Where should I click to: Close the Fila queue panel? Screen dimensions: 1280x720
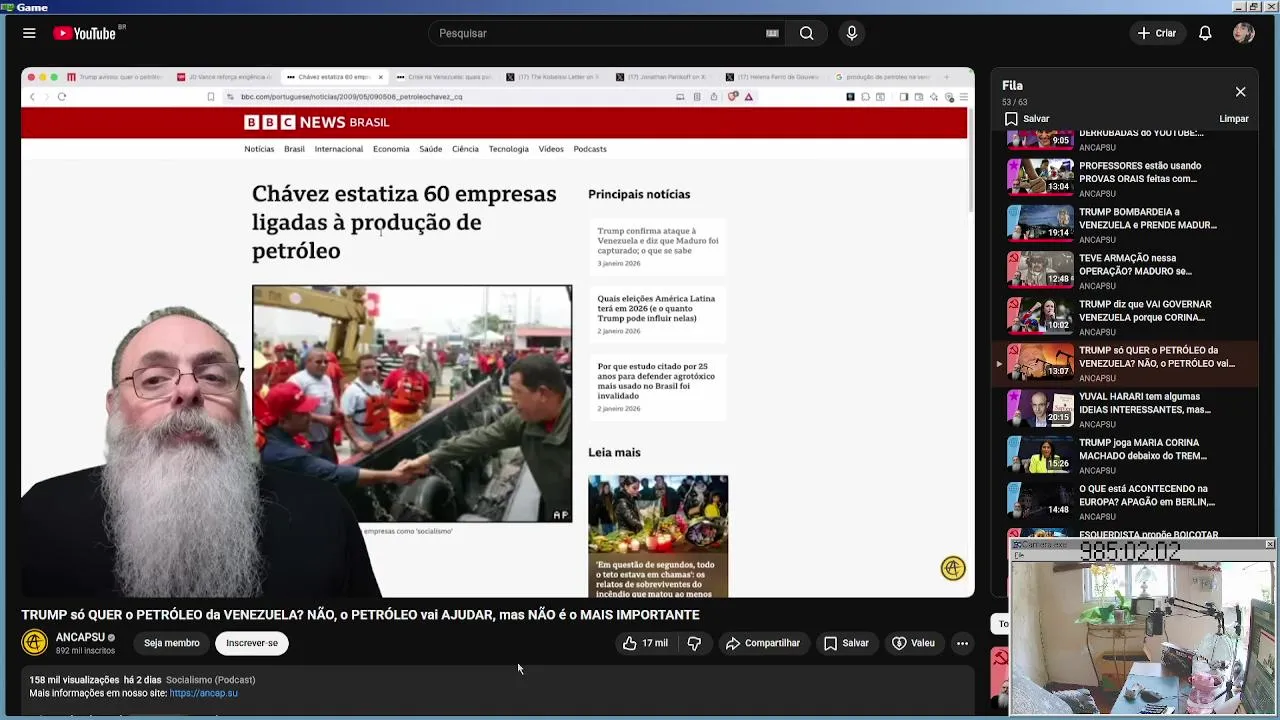(x=1240, y=92)
